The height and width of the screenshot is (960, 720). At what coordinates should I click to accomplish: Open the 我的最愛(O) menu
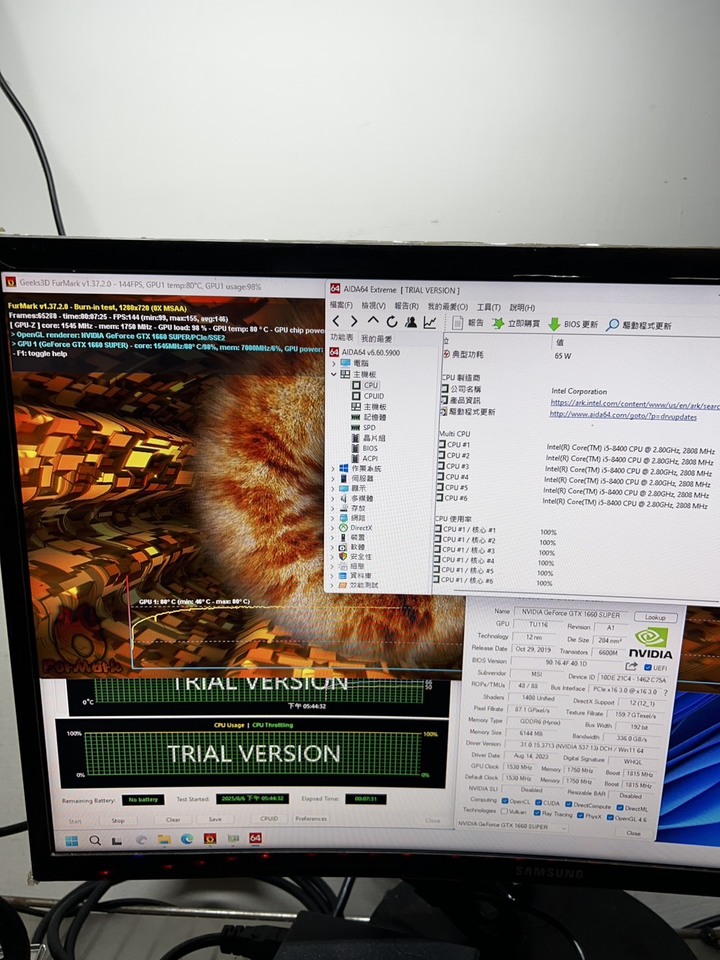448,307
